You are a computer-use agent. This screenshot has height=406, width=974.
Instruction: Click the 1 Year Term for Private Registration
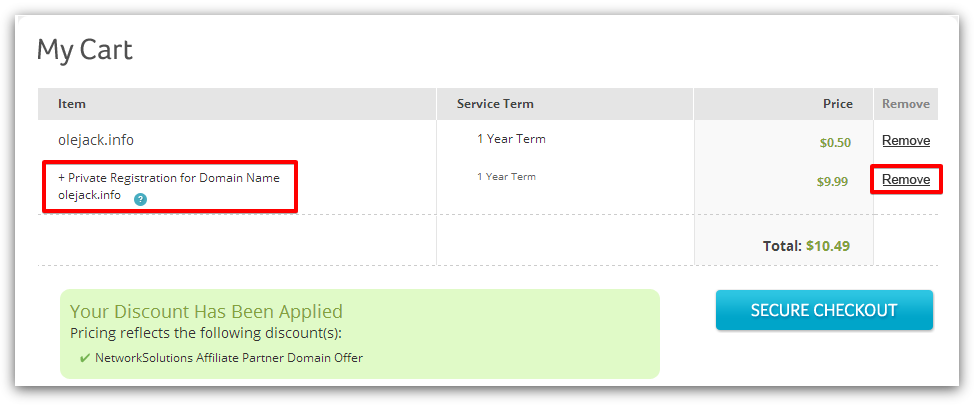(506, 176)
